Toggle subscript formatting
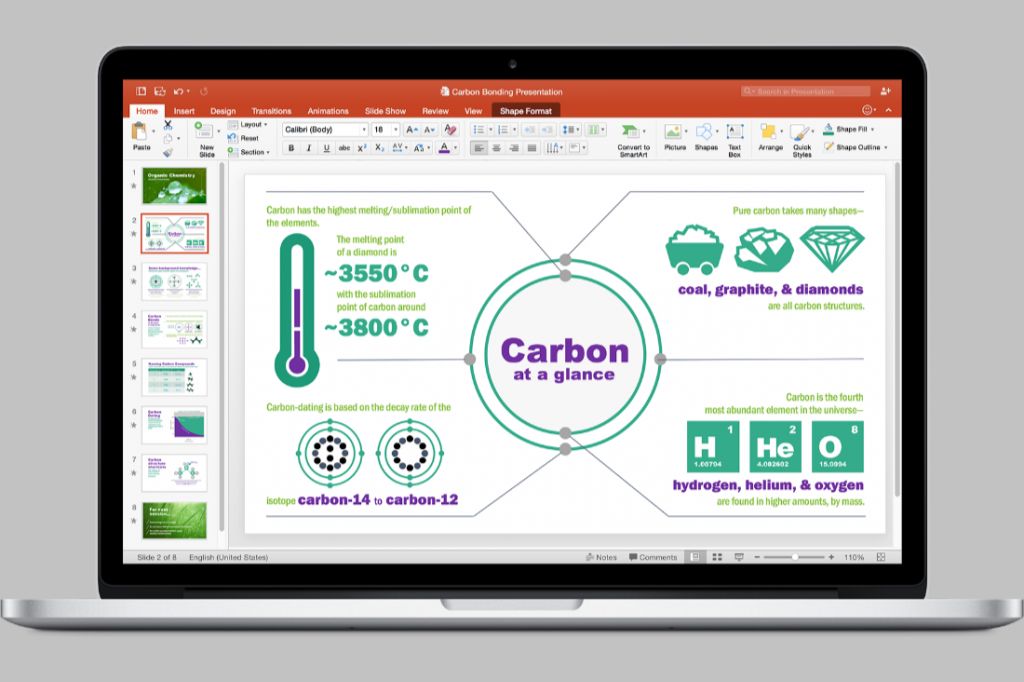 click(379, 148)
